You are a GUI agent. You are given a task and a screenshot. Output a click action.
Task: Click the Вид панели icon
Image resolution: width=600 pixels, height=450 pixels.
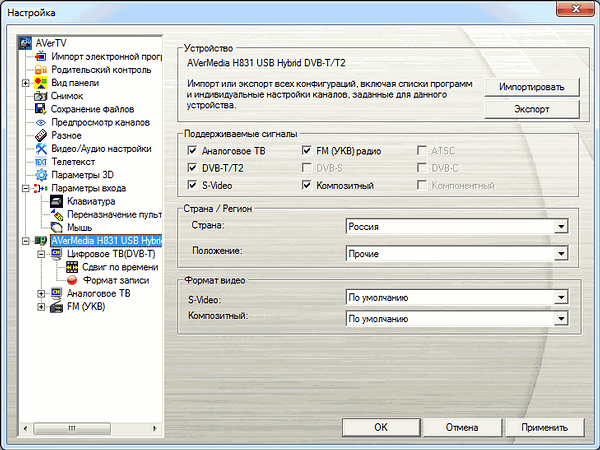click(41, 83)
